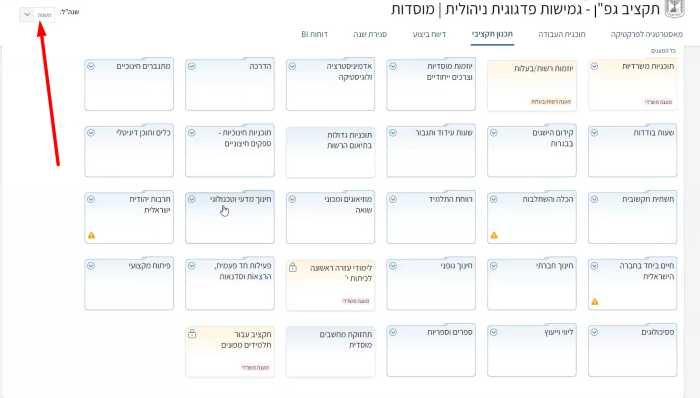
Task: Click the circle chevron icon on תוכניות חינוכיות - ספקים חיצוניים
Action: click(x=192, y=133)
